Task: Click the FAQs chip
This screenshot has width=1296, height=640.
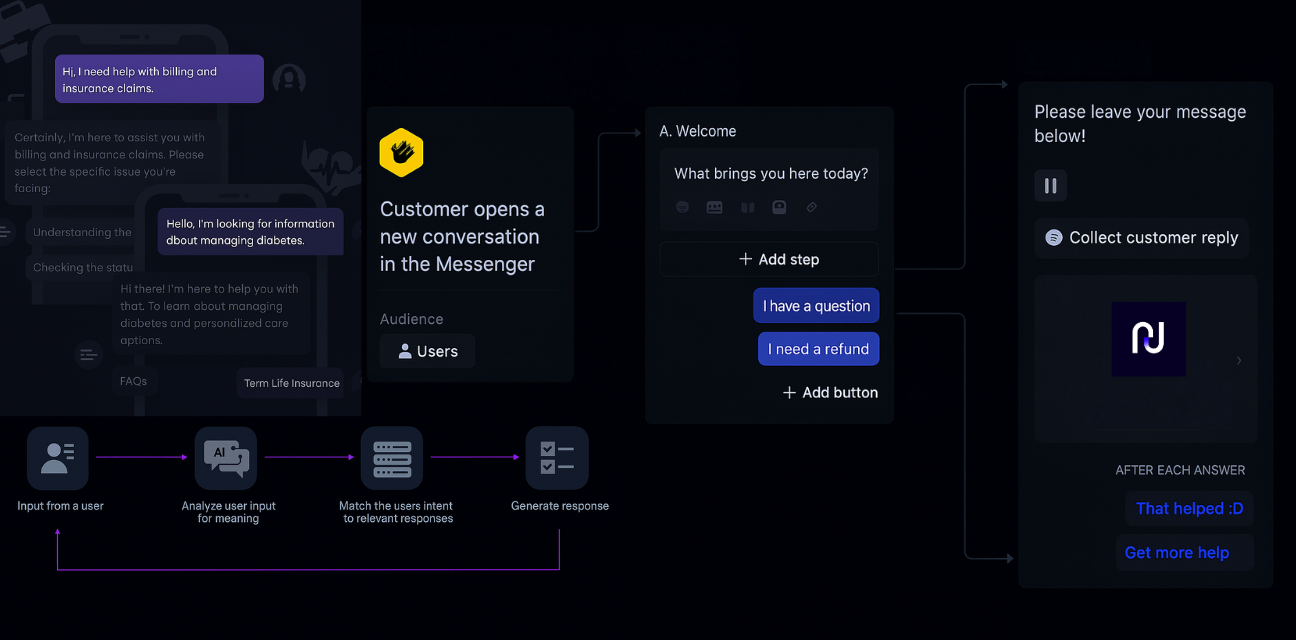Action: [x=134, y=381]
